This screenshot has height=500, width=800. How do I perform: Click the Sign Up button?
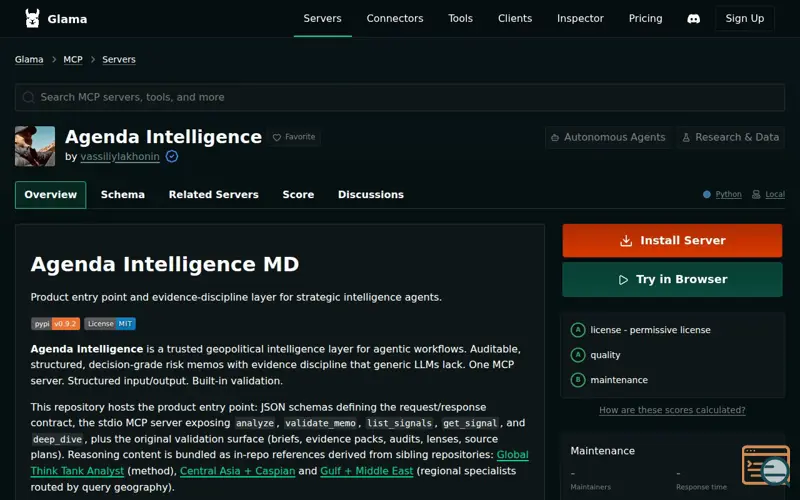tap(745, 19)
